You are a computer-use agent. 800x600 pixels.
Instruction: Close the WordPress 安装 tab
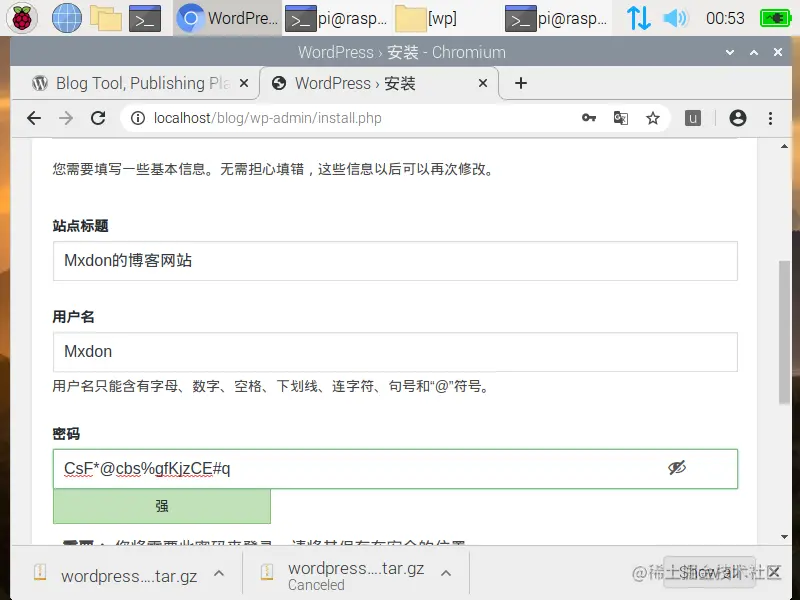(x=483, y=83)
